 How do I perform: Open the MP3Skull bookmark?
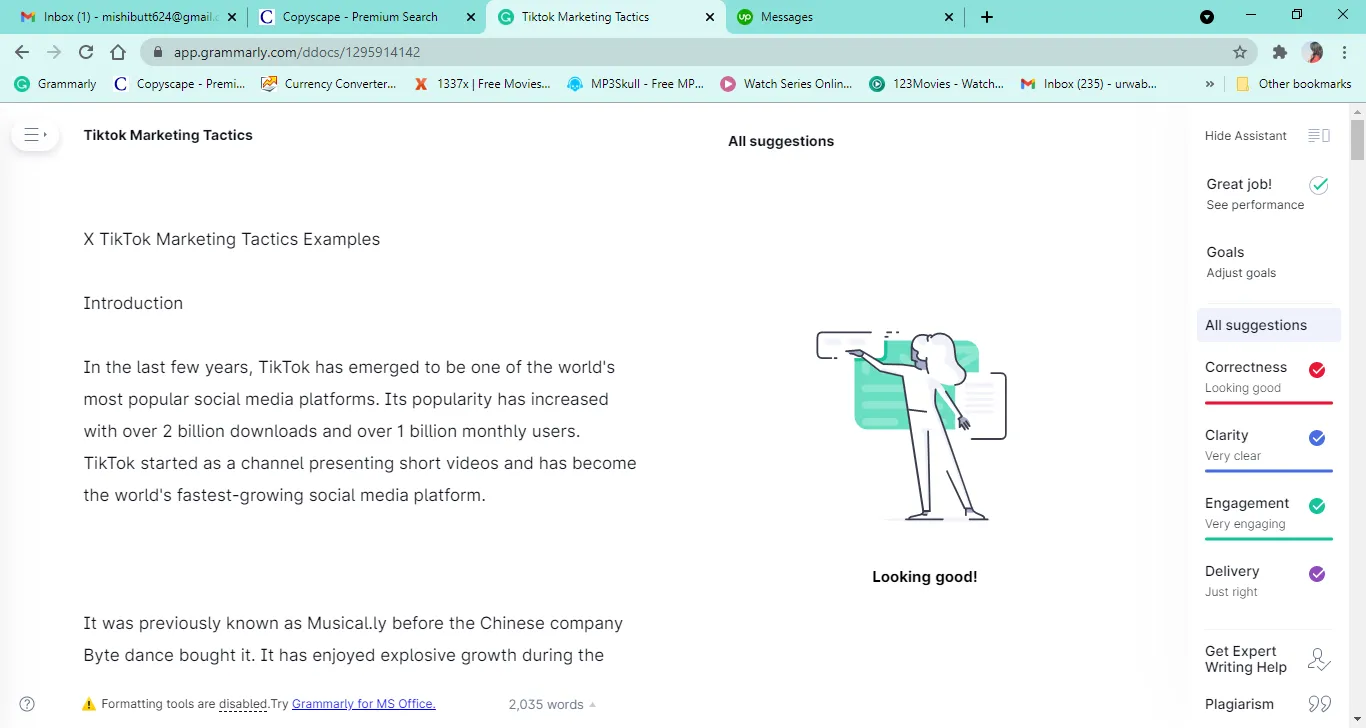[636, 84]
